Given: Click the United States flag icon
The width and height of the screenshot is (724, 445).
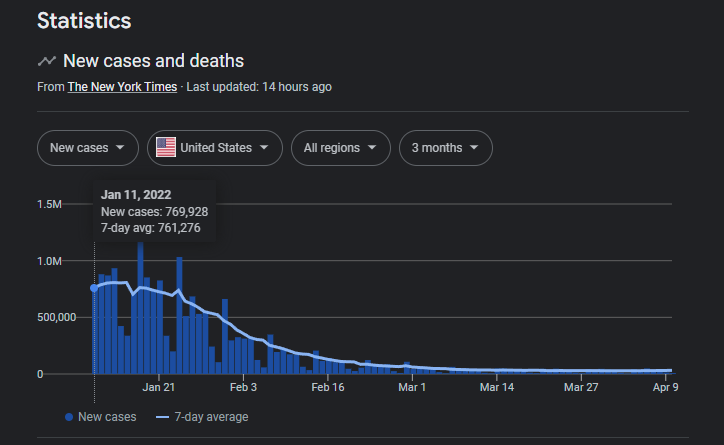Looking at the screenshot, I should click(x=165, y=148).
